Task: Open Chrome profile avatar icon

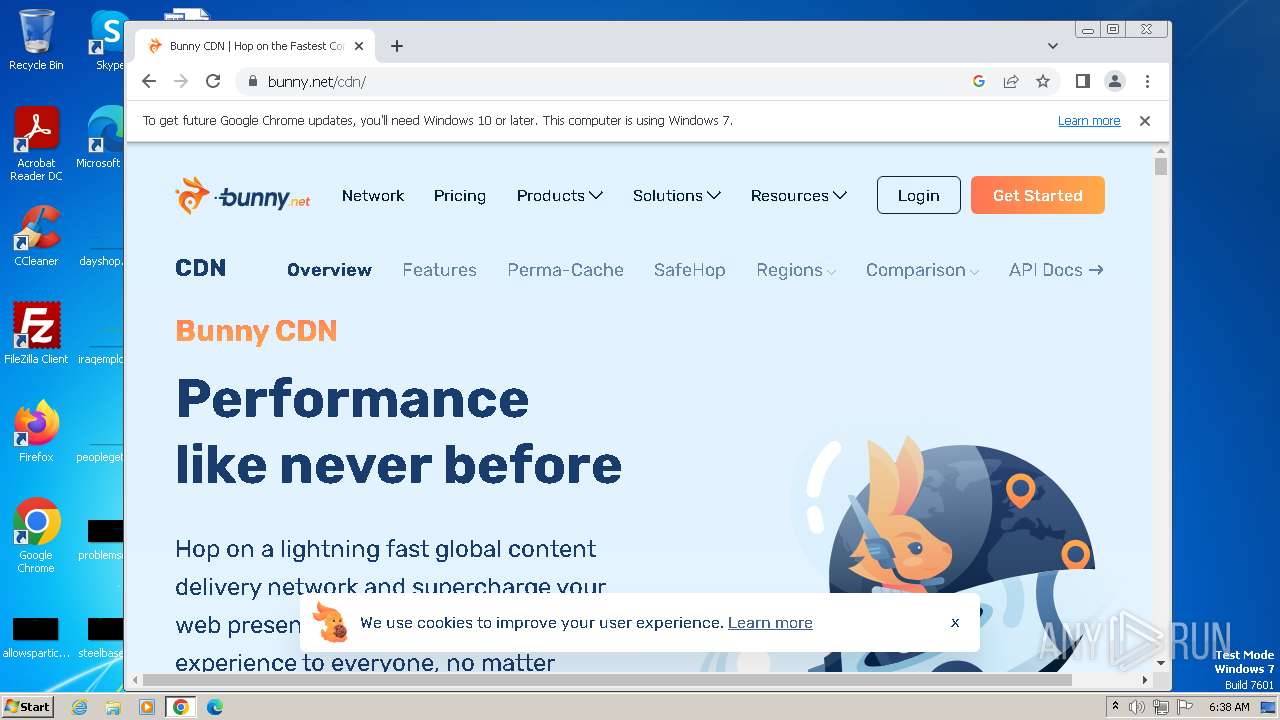Action: point(1115,81)
